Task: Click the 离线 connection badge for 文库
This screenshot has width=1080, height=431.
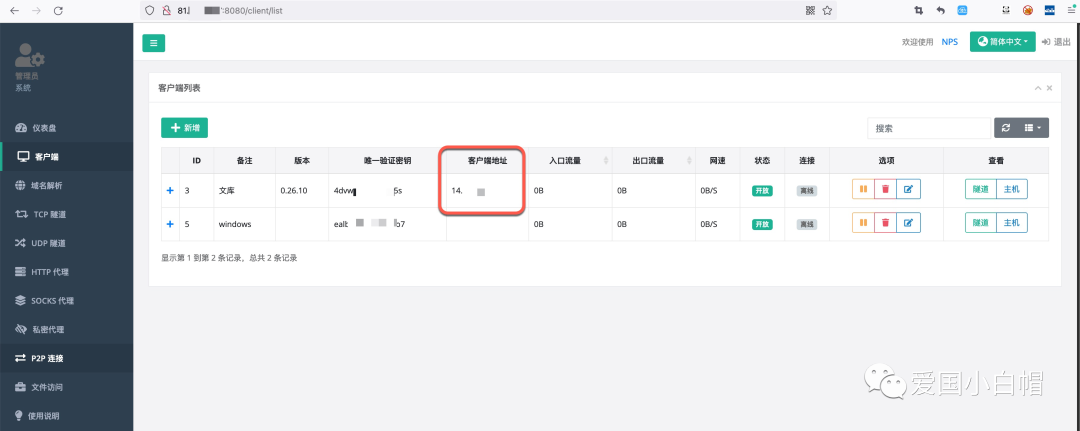Action: pos(807,191)
